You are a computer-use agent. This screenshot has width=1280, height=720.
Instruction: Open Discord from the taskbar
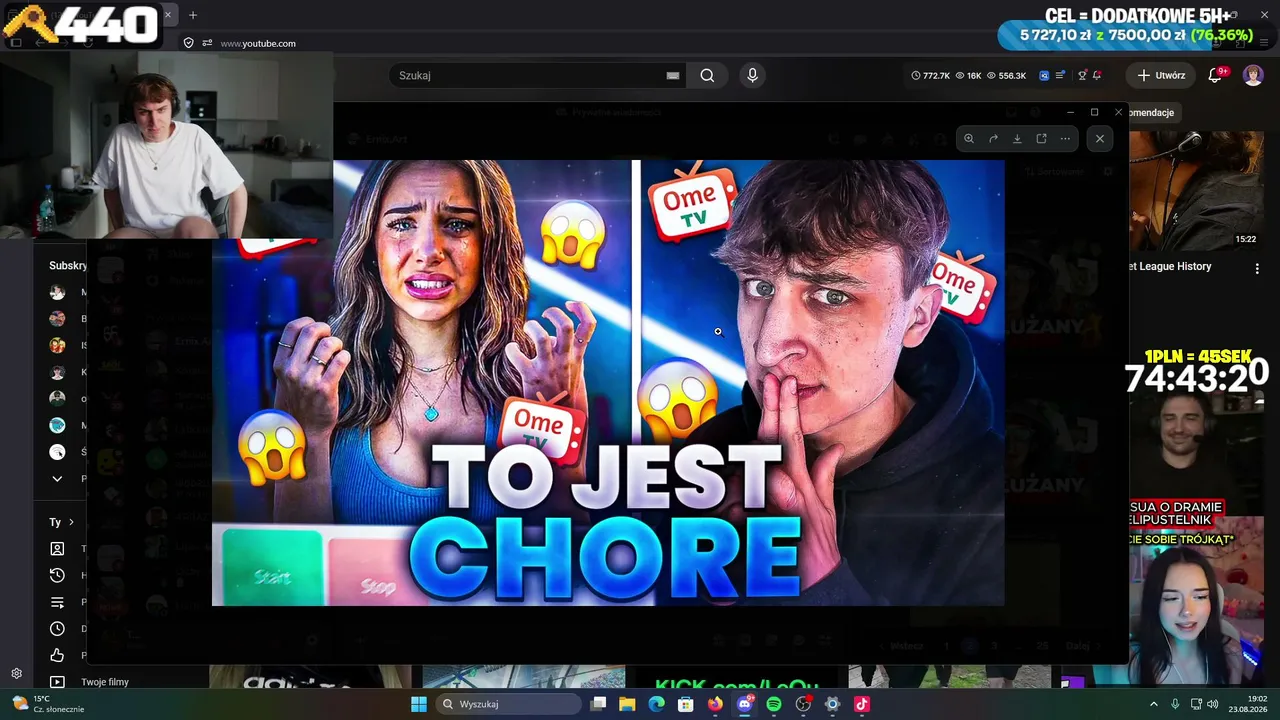coord(744,704)
